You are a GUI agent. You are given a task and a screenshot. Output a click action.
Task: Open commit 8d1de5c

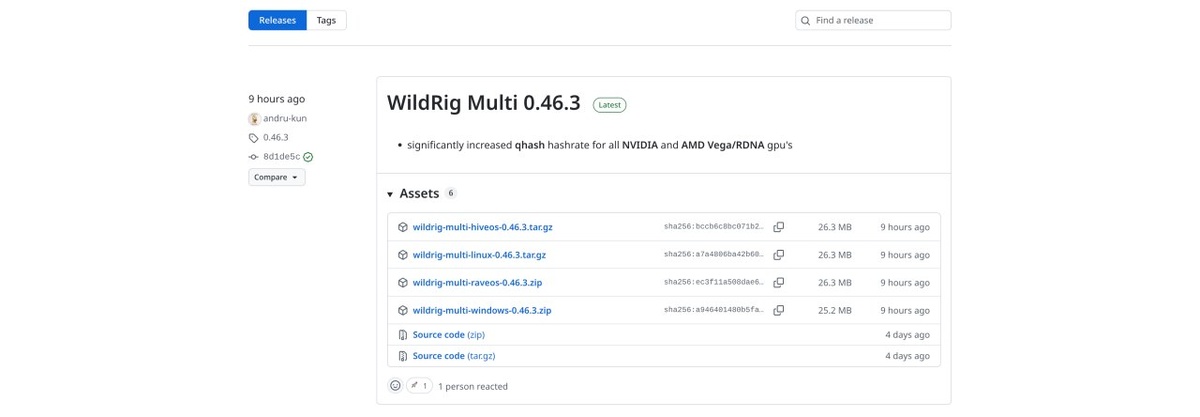coord(281,157)
